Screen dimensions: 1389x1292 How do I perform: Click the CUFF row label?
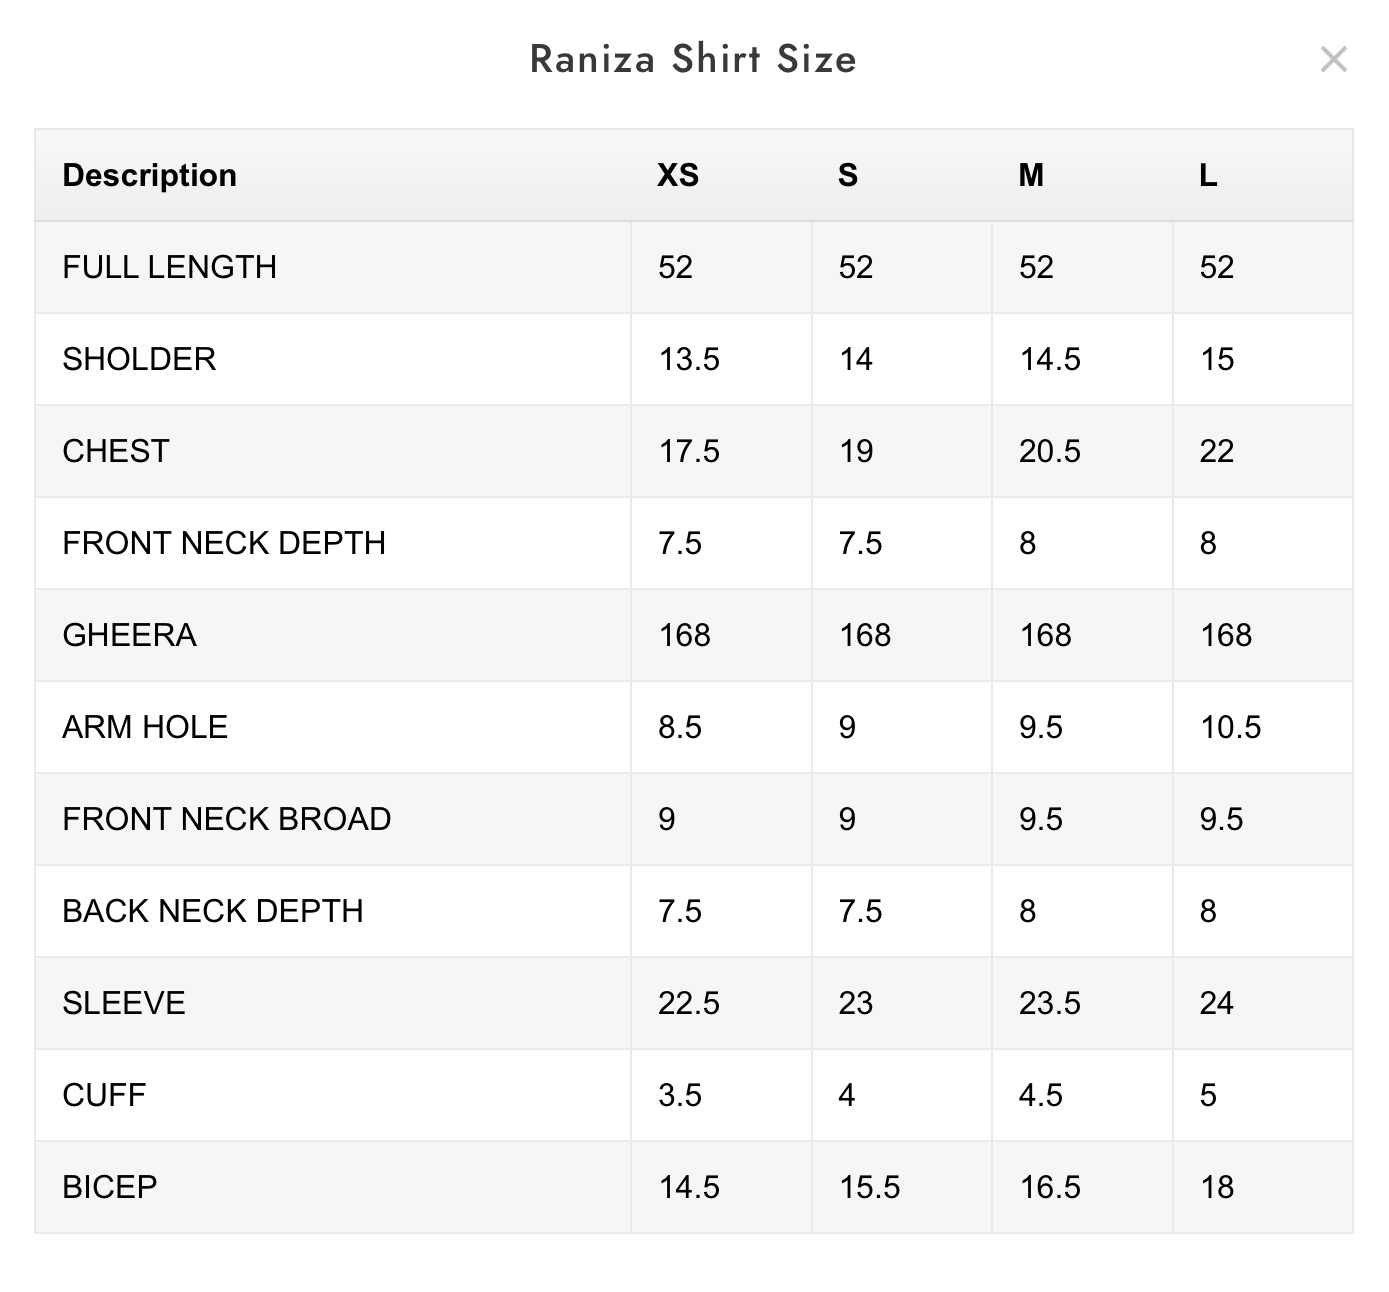click(x=104, y=1095)
